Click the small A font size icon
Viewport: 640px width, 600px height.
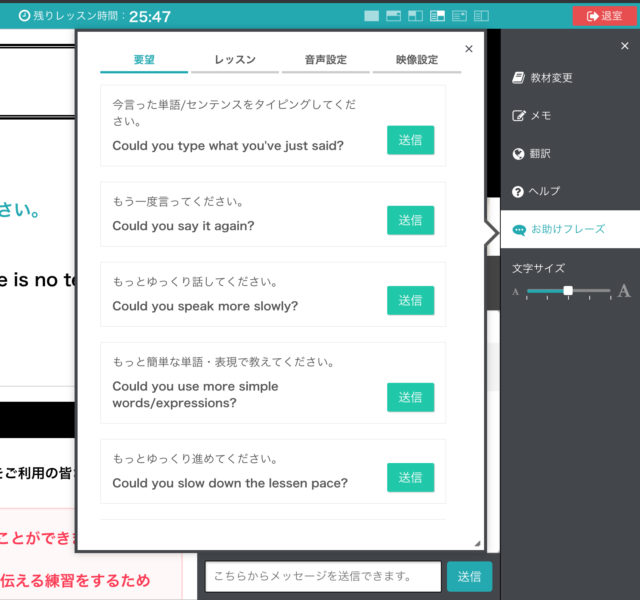[516, 292]
